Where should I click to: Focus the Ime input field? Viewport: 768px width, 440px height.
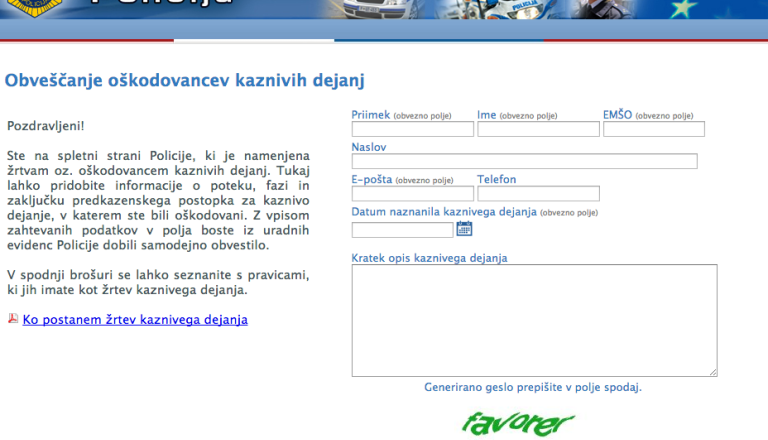point(538,129)
